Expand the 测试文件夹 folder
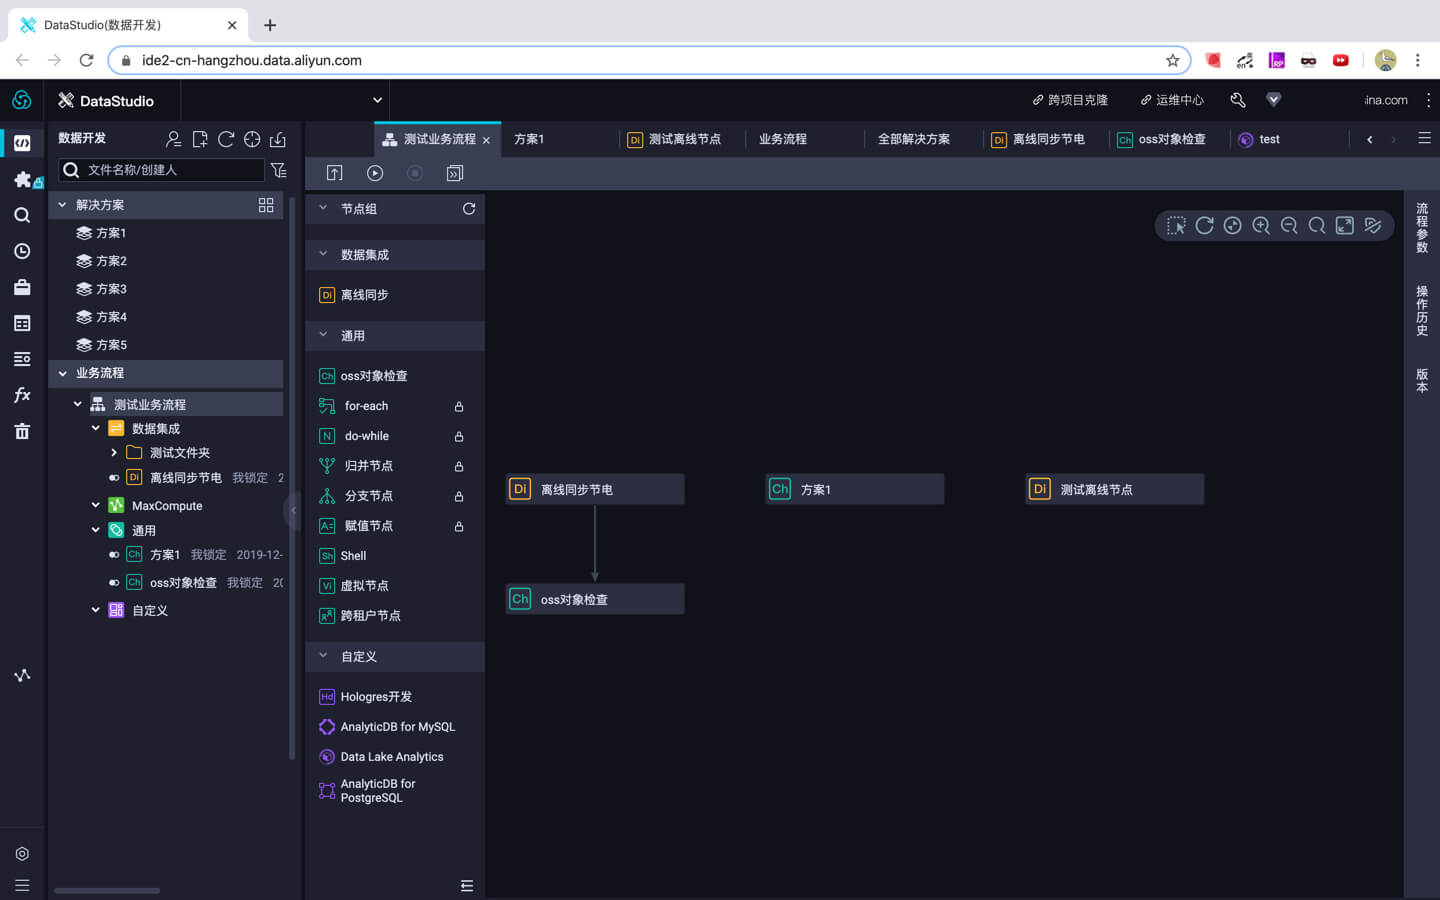This screenshot has width=1440, height=900. (114, 453)
